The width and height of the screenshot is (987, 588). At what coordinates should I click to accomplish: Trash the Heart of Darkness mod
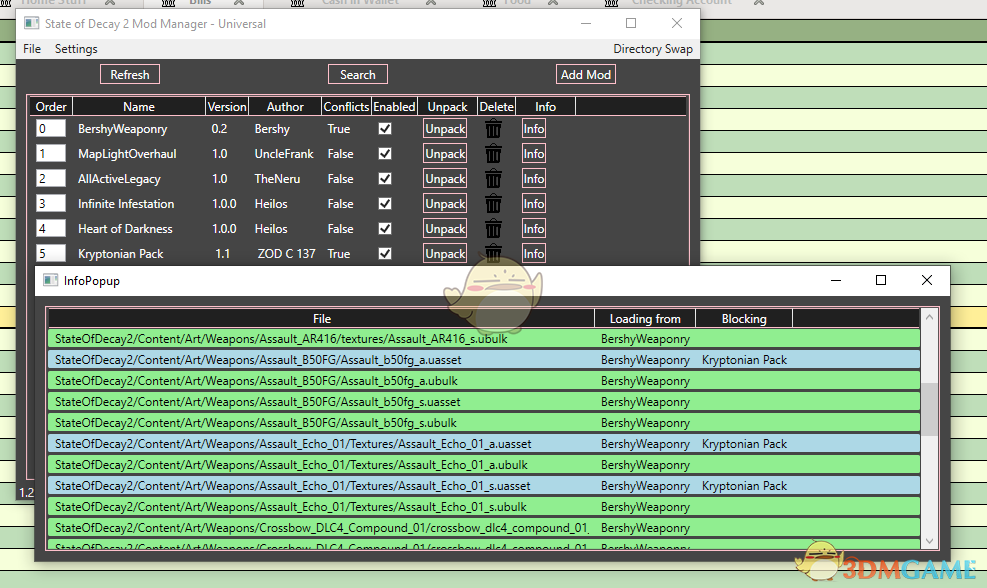coord(493,229)
